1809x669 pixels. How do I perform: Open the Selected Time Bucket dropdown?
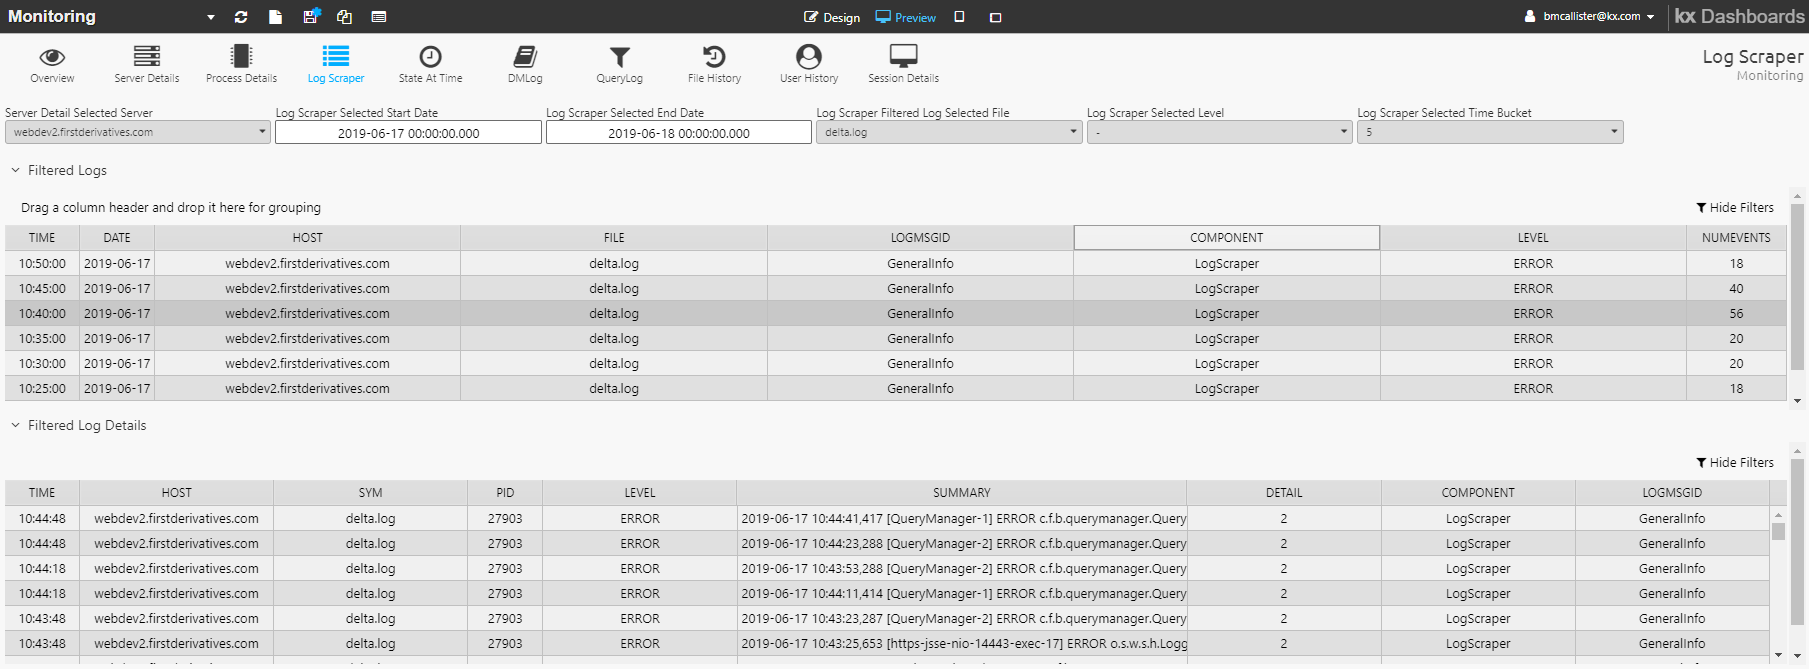coord(1490,132)
